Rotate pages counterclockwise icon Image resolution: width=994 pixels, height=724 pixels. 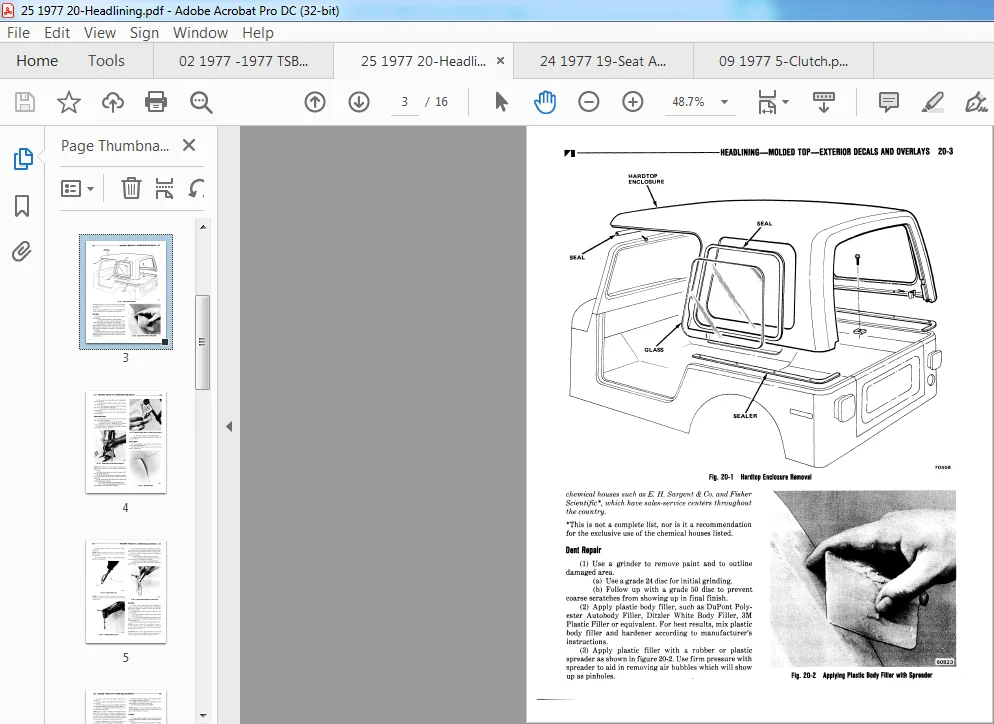coord(197,188)
